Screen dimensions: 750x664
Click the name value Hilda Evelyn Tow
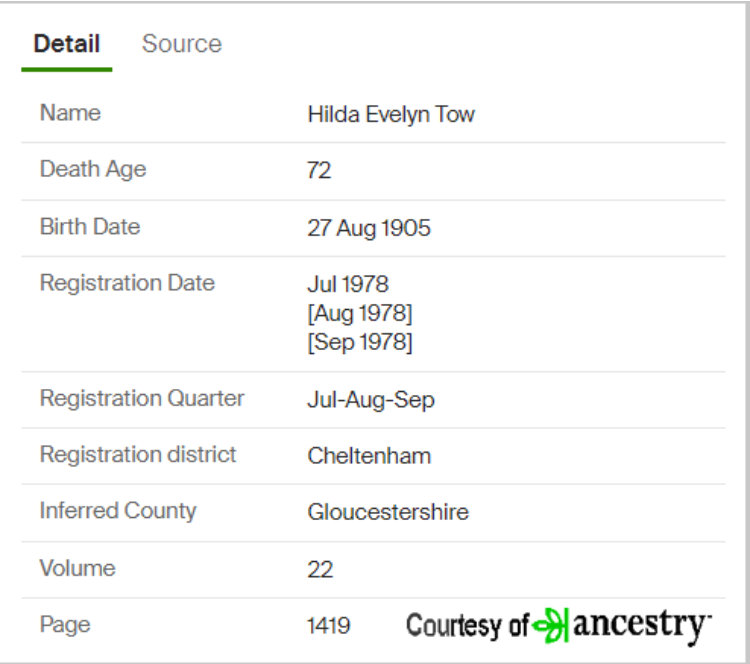point(390,115)
